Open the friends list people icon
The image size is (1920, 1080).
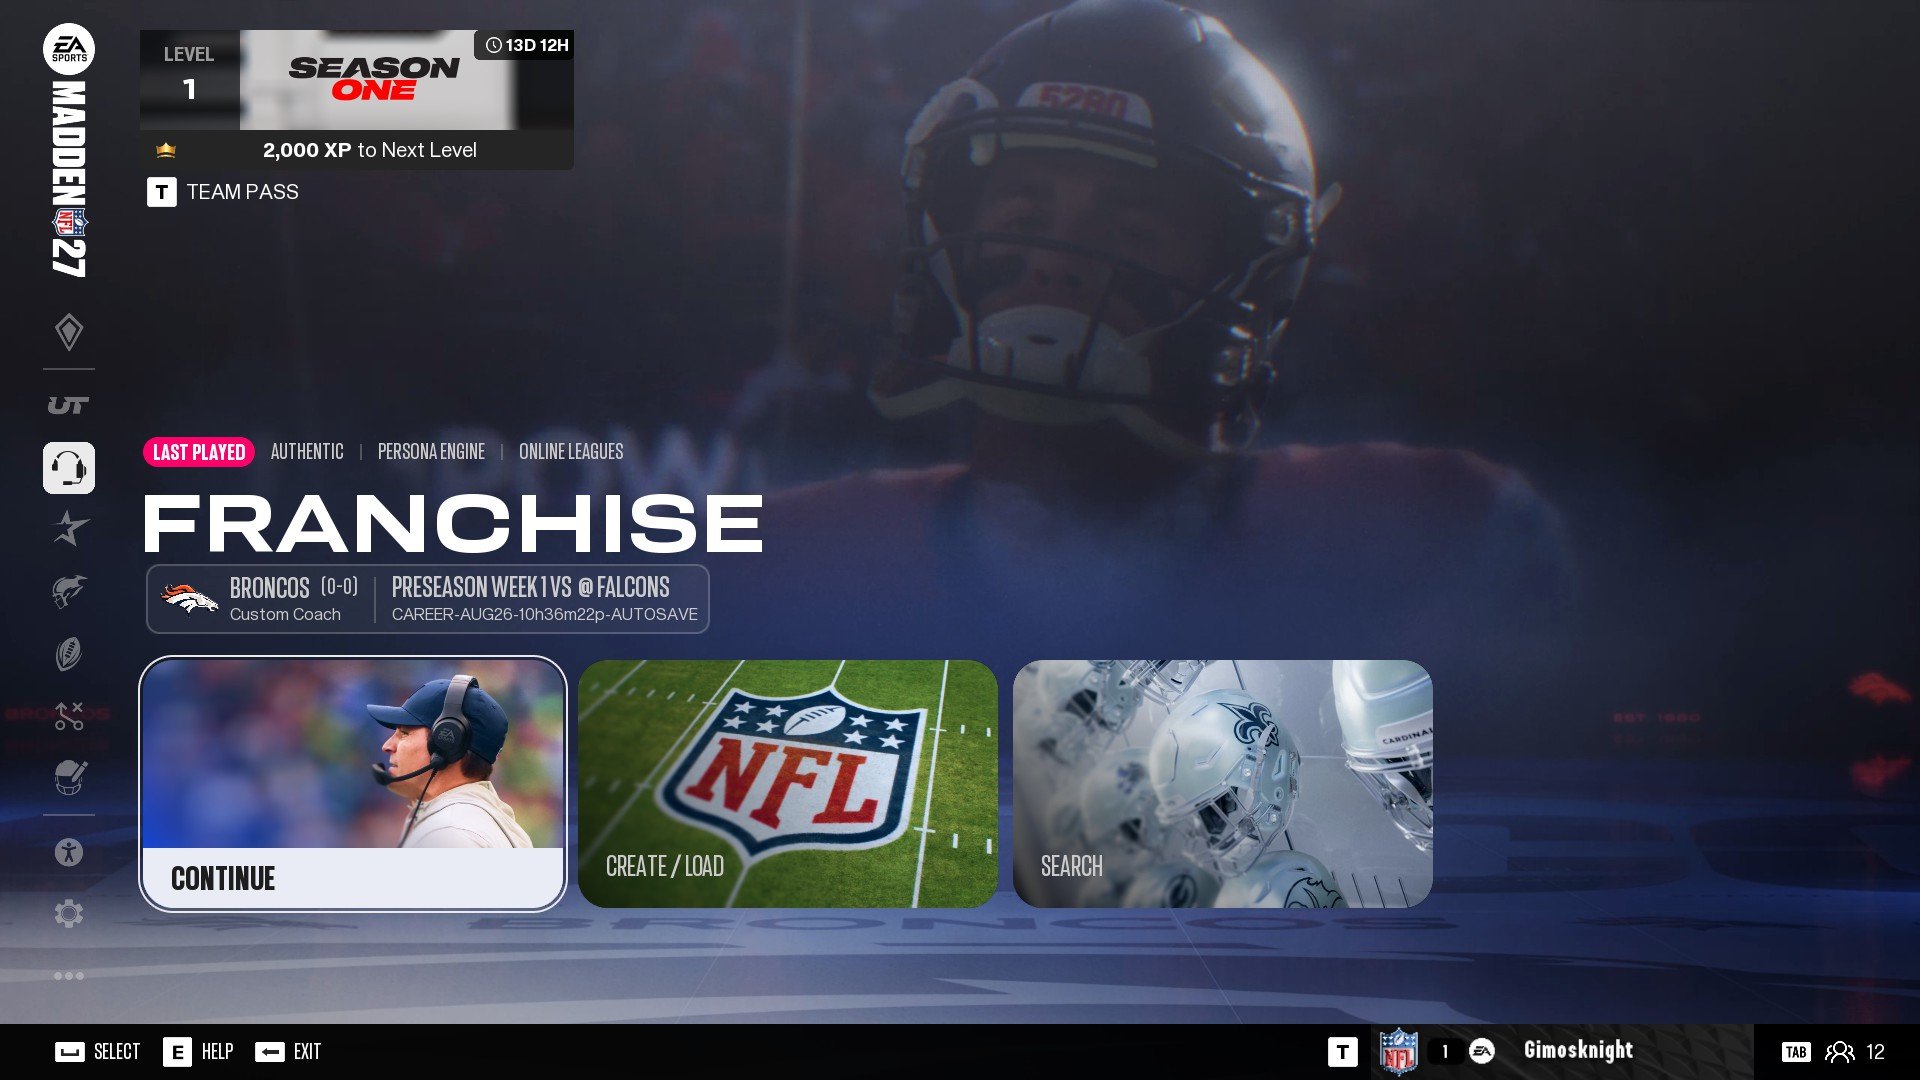1839,1052
